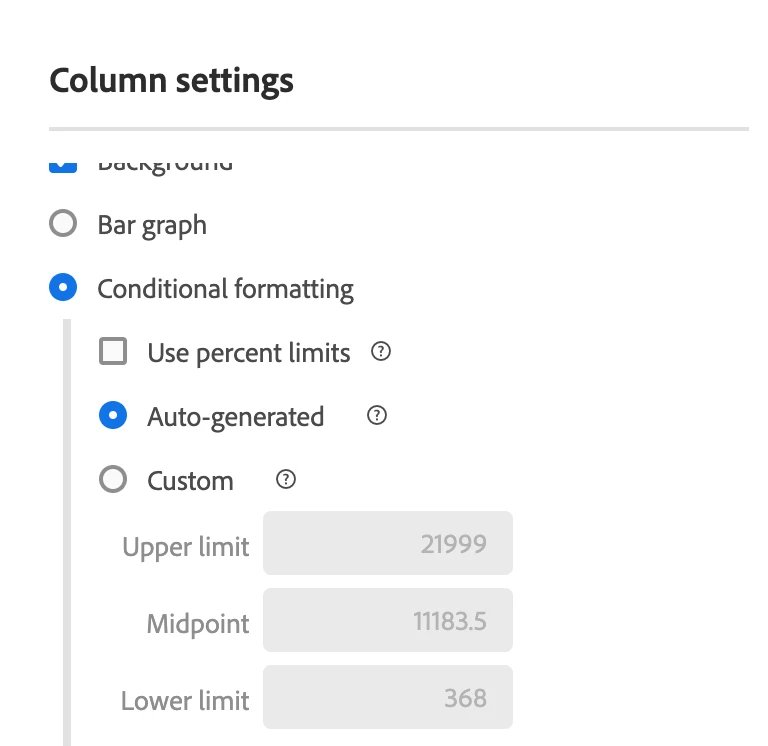The image size is (768, 746).
Task: Click help icon next to Auto-generated
Action: coord(377,416)
